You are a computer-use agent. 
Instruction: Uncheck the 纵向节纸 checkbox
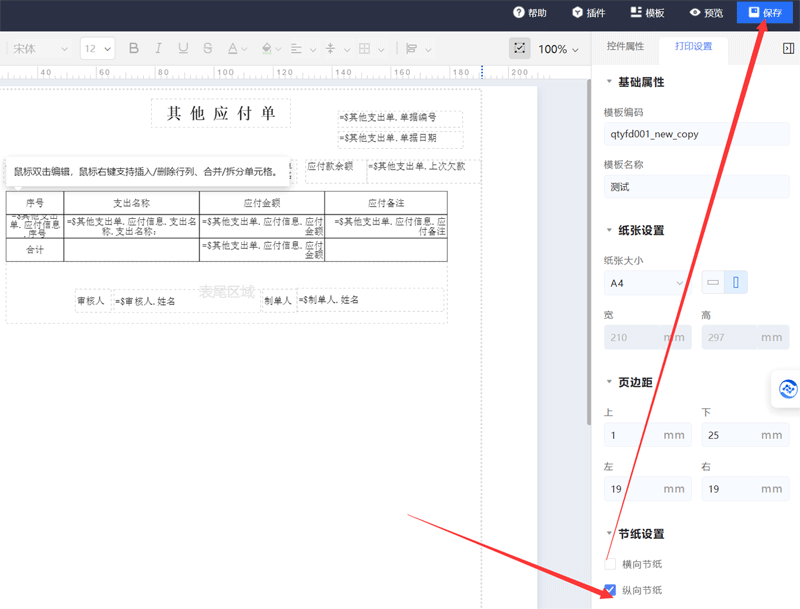point(610,590)
